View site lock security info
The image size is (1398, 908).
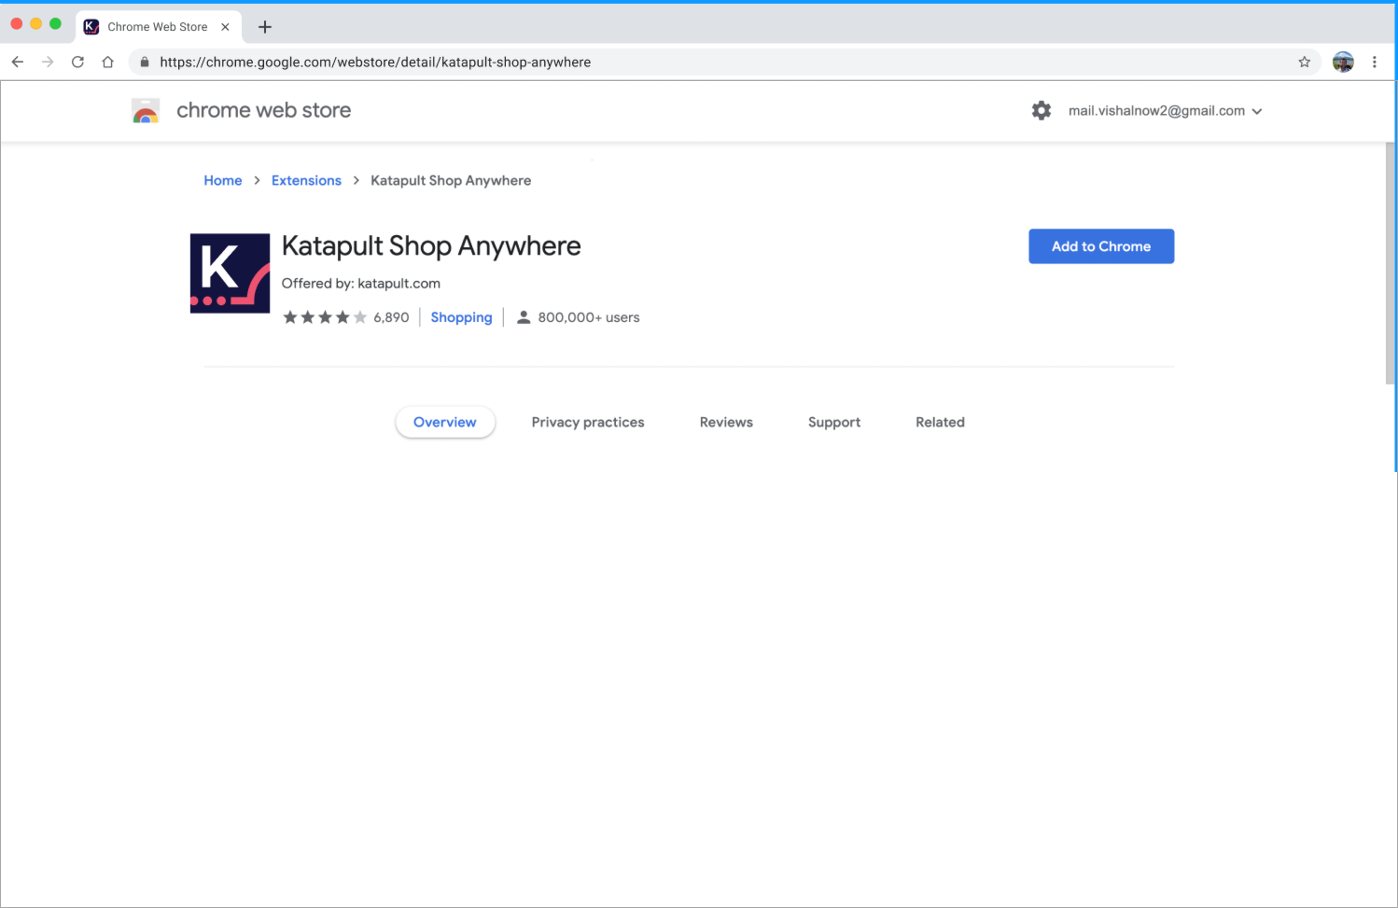point(145,62)
